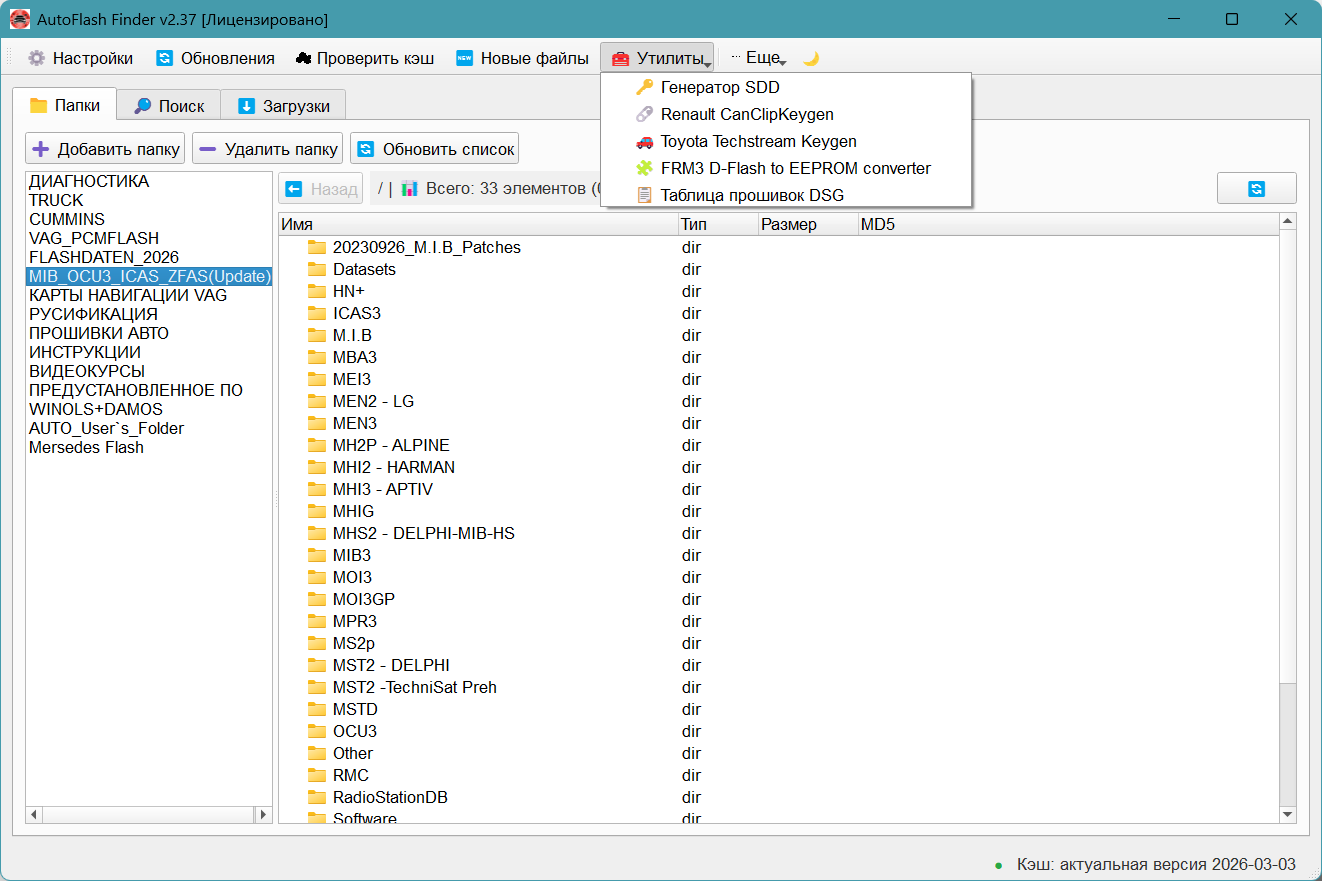This screenshot has width=1322, height=881.
Task: Expand the Еще overflow dropdown
Action: tap(758, 58)
